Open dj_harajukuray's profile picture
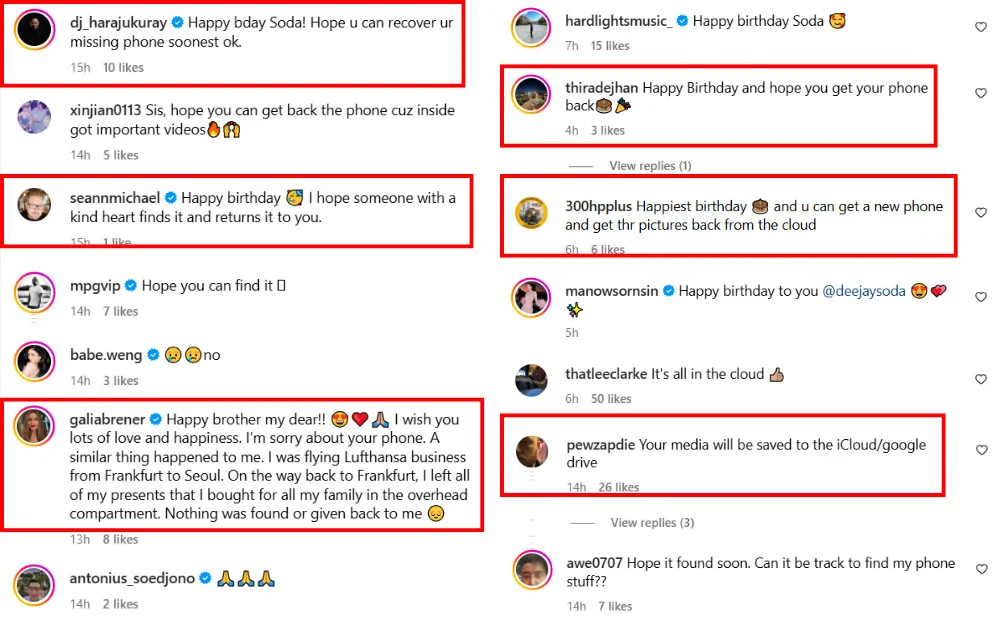Viewport: 1000px width, 623px height. pyautogui.click(x=34, y=30)
